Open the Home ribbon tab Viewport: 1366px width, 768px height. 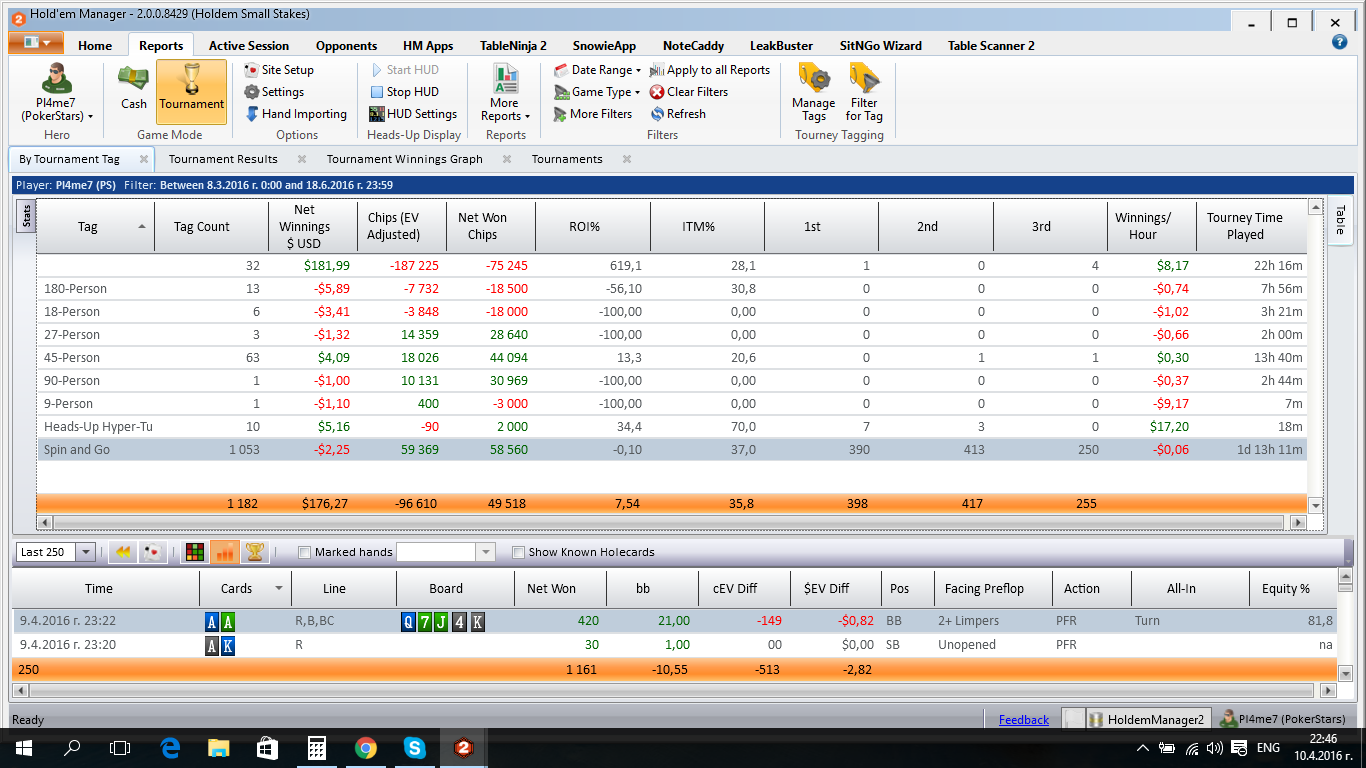click(x=95, y=45)
